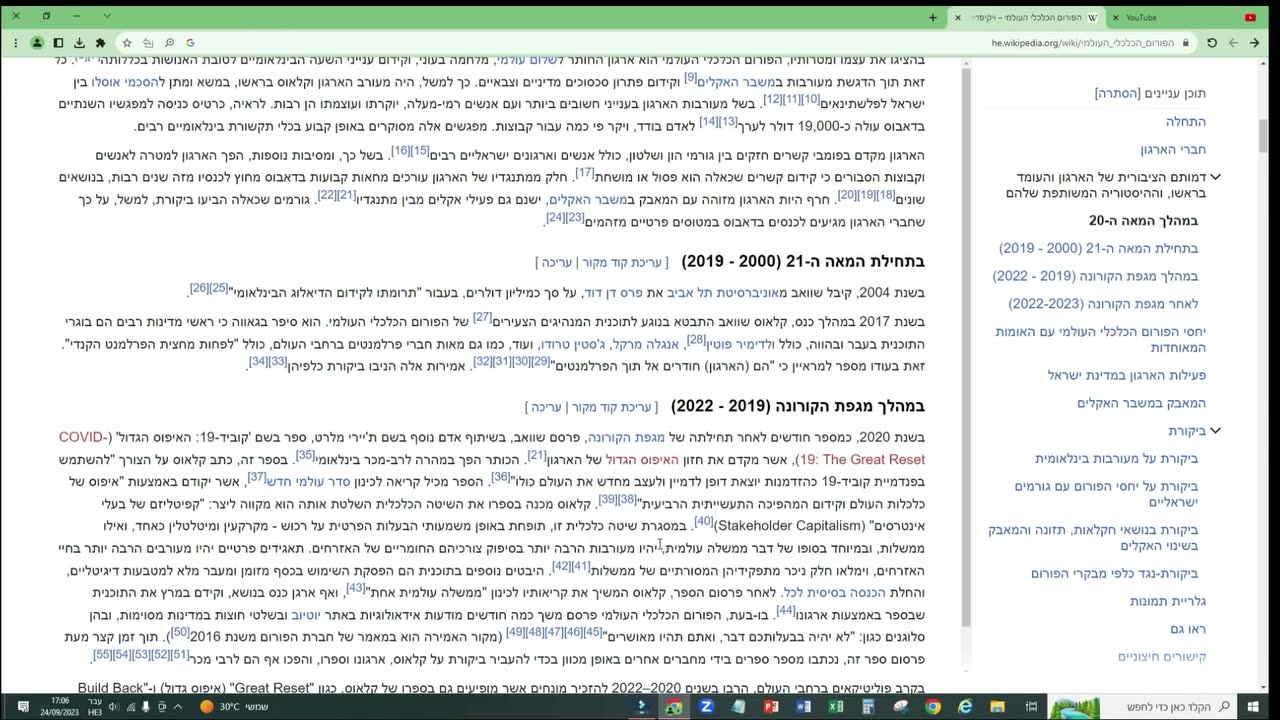The width and height of the screenshot is (1280, 720).
Task: Open File Explorer from the taskbar
Action: (997, 707)
